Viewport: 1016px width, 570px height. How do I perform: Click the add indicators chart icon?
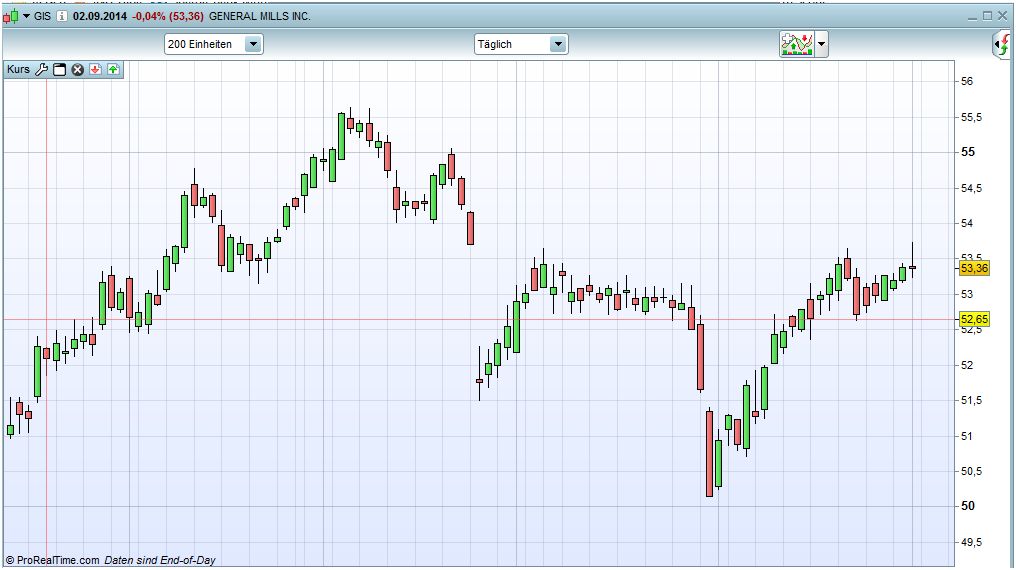click(x=797, y=44)
